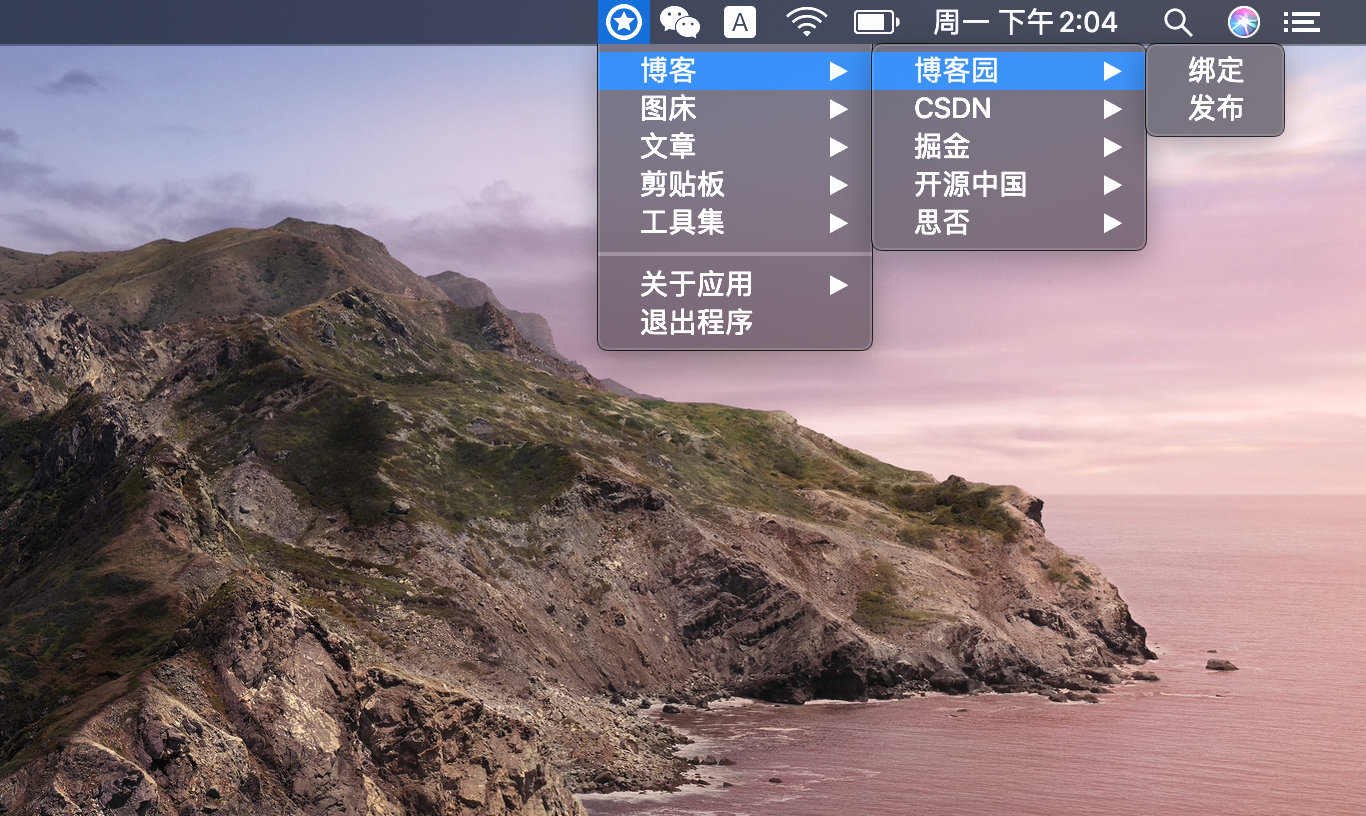Expand the arrow next to 思否
The width and height of the screenshot is (1366, 816).
[x=1112, y=223]
